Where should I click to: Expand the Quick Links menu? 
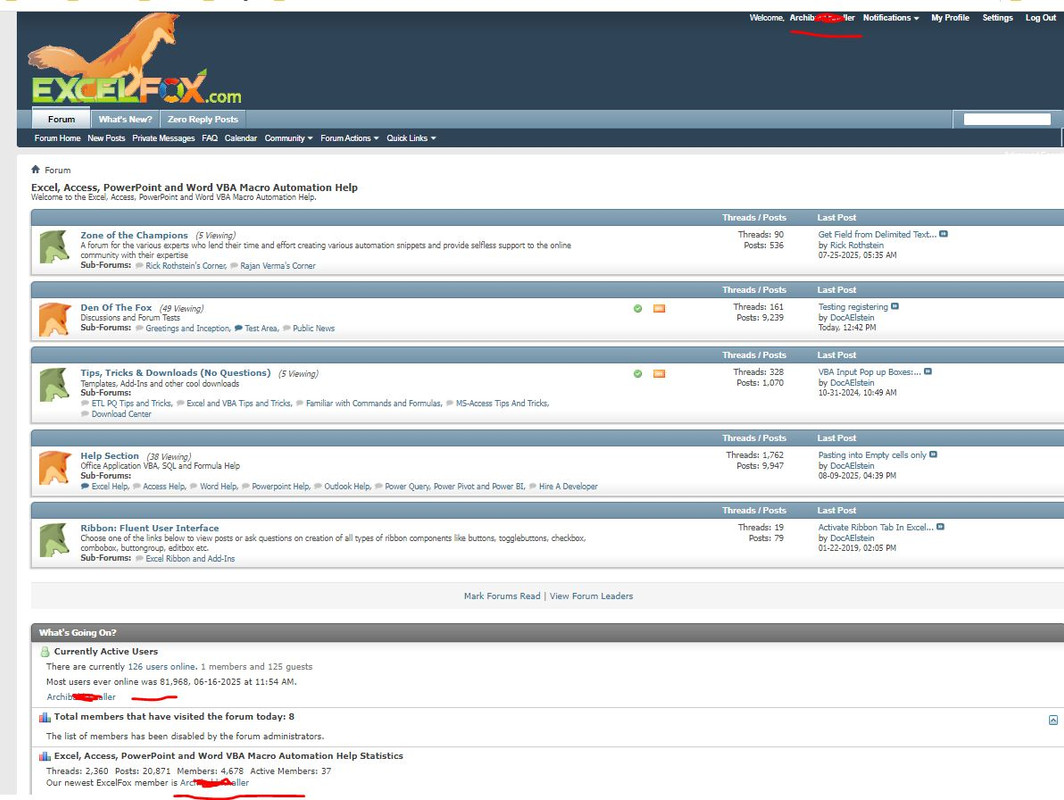coord(411,138)
